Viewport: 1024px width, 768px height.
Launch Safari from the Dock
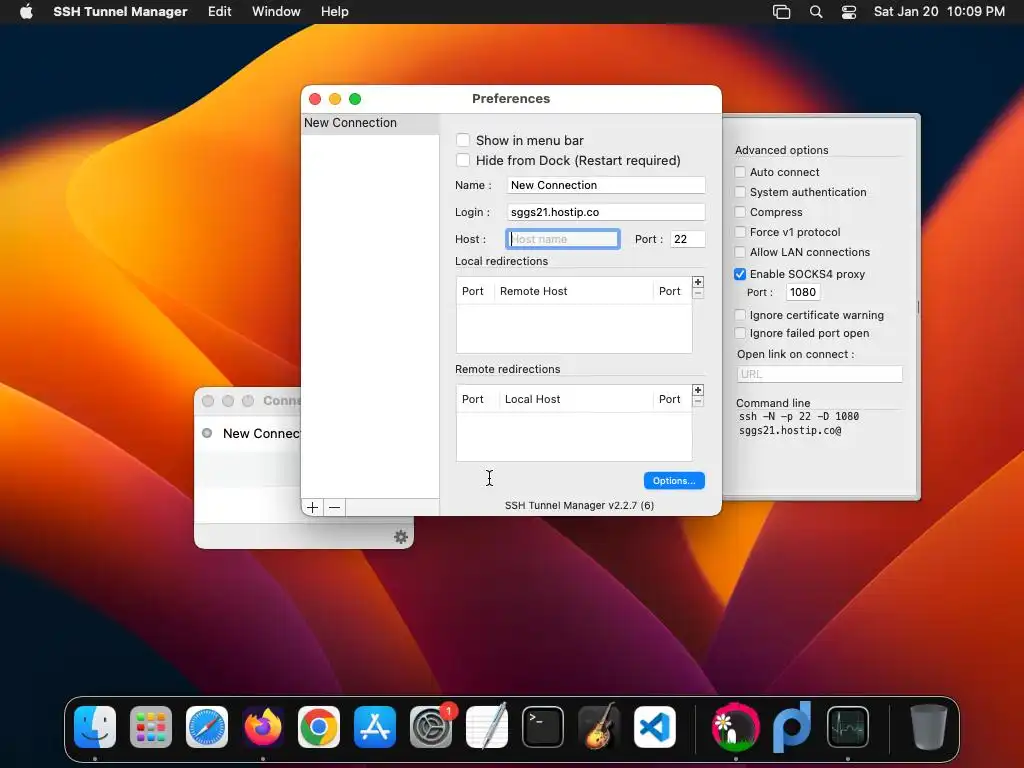pyautogui.click(x=207, y=727)
